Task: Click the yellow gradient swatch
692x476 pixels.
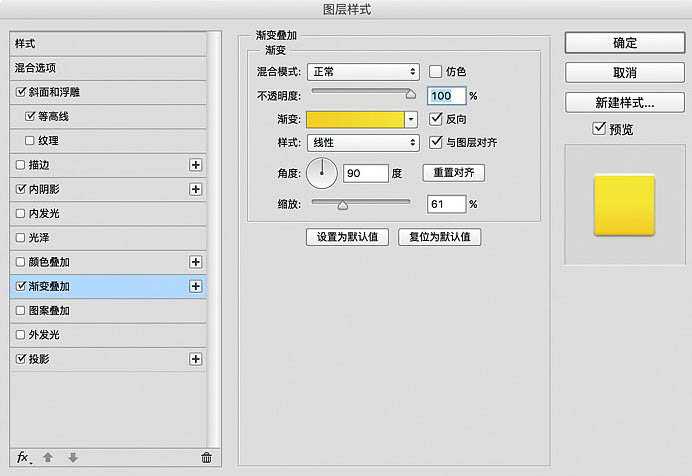Action: point(356,119)
